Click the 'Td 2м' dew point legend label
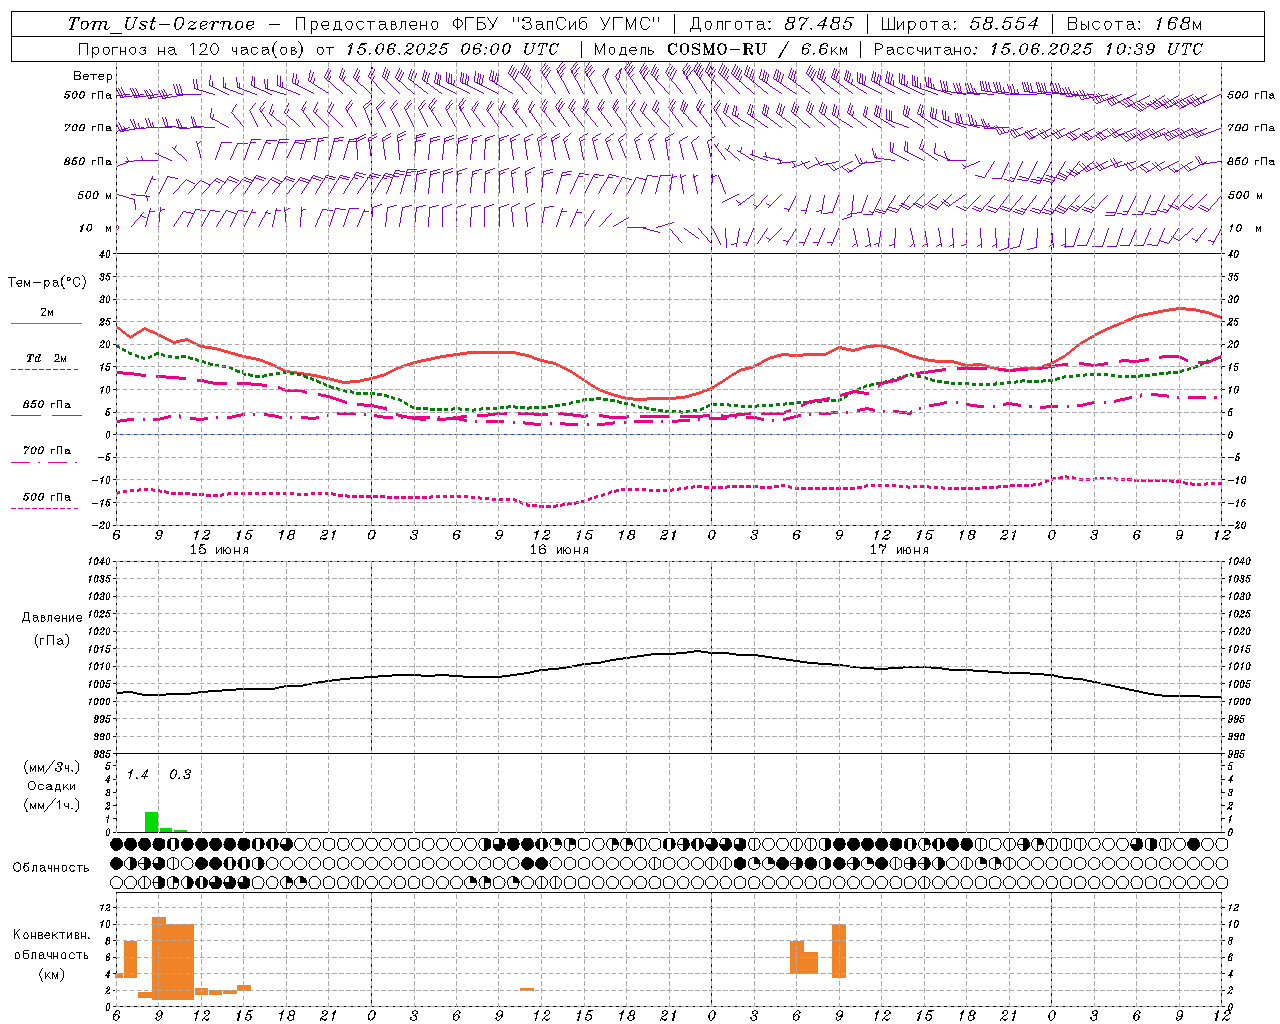This screenshot has height=1024, width=1280. (46, 358)
